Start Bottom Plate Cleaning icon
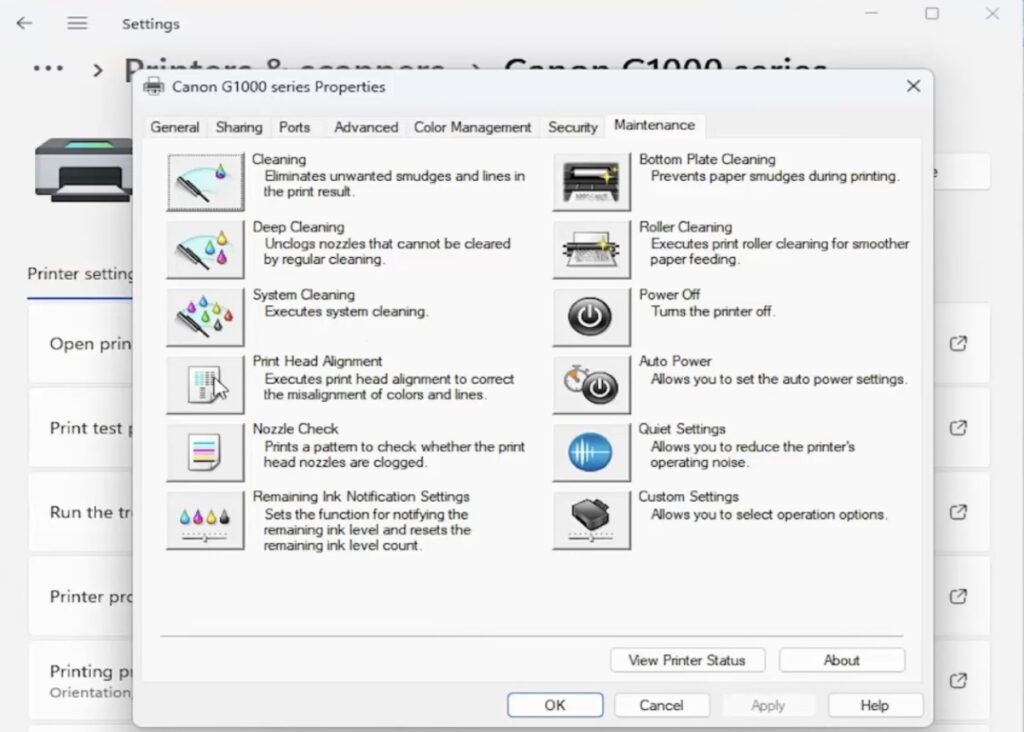The width and height of the screenshot is (1024, 732). point(592,182)
